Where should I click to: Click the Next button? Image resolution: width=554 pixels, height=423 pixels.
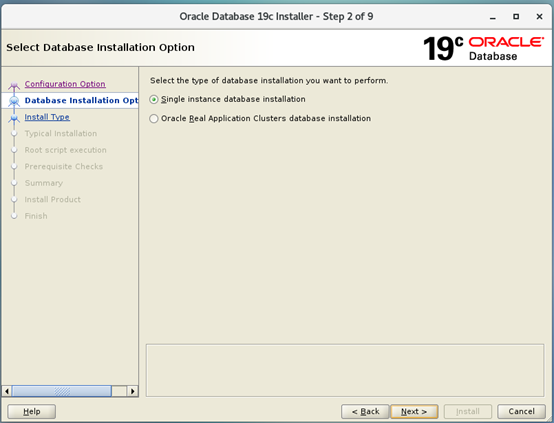pyautogui.click(x=414, y=411)
